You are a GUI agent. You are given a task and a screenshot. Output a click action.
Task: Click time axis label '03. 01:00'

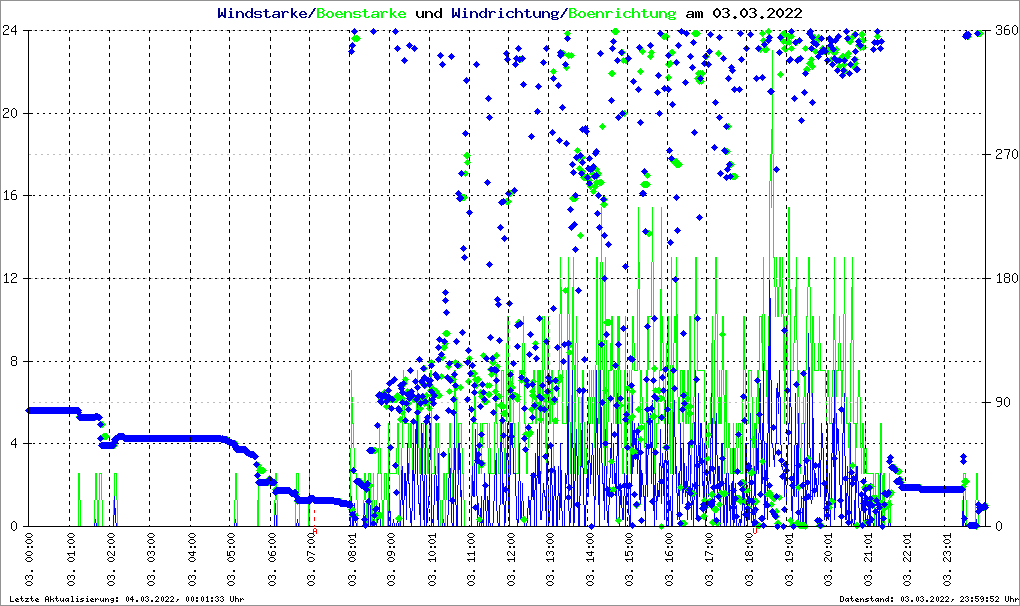[70, 560]
